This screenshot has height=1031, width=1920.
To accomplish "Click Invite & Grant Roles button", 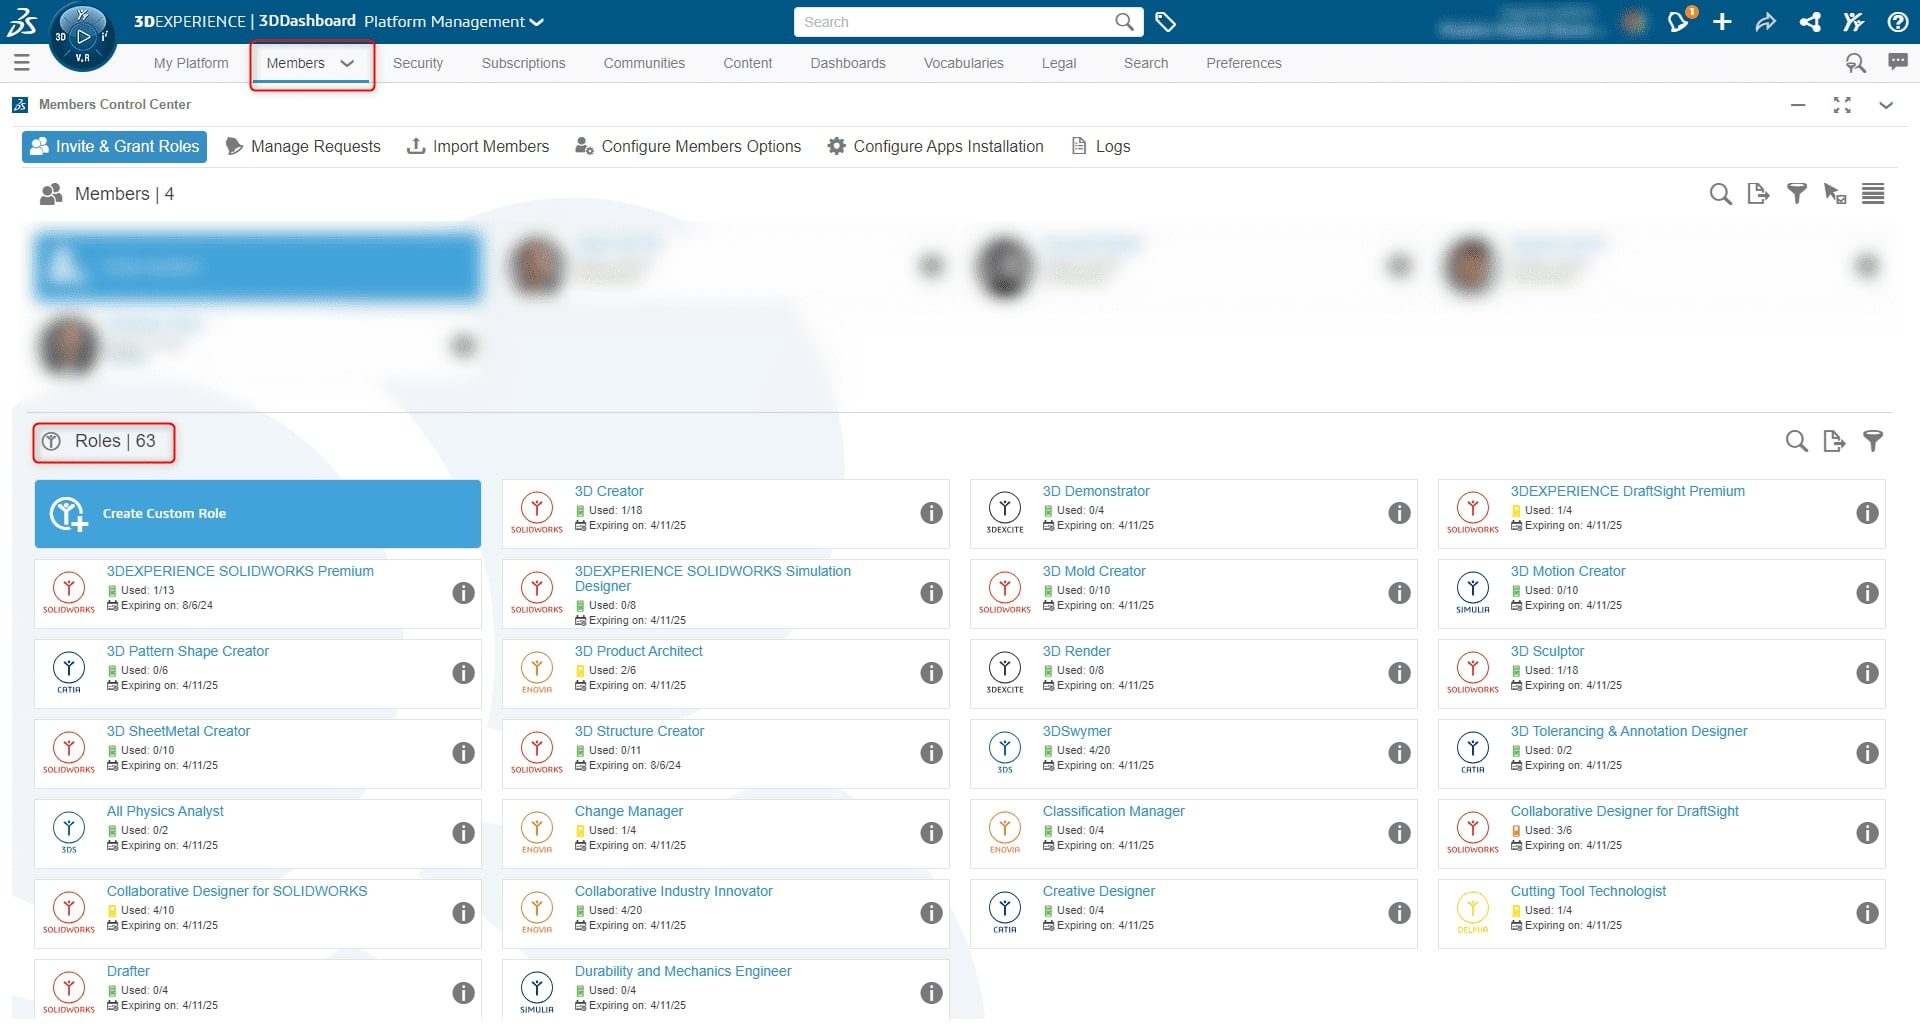I will [114, 146].
